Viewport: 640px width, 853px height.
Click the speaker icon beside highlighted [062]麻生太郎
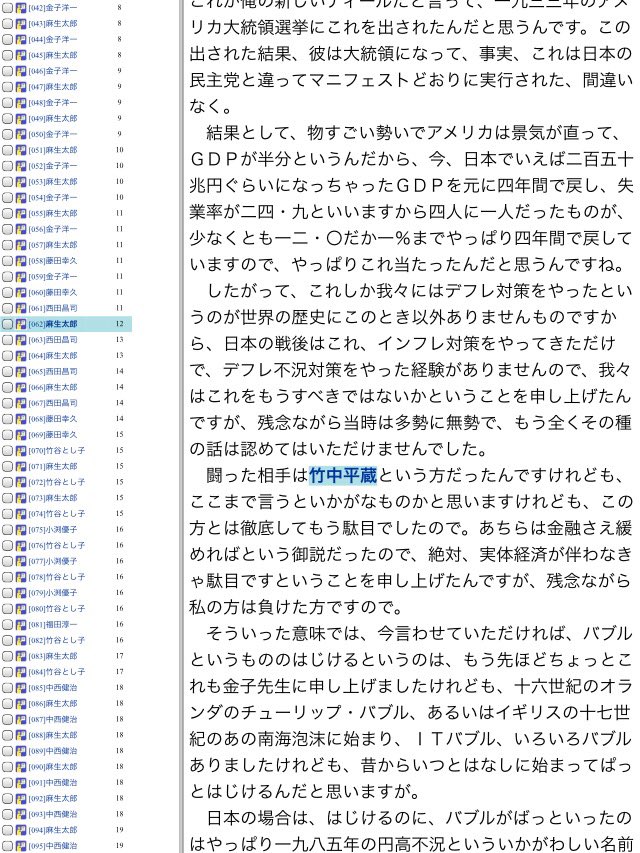point(21,324)
